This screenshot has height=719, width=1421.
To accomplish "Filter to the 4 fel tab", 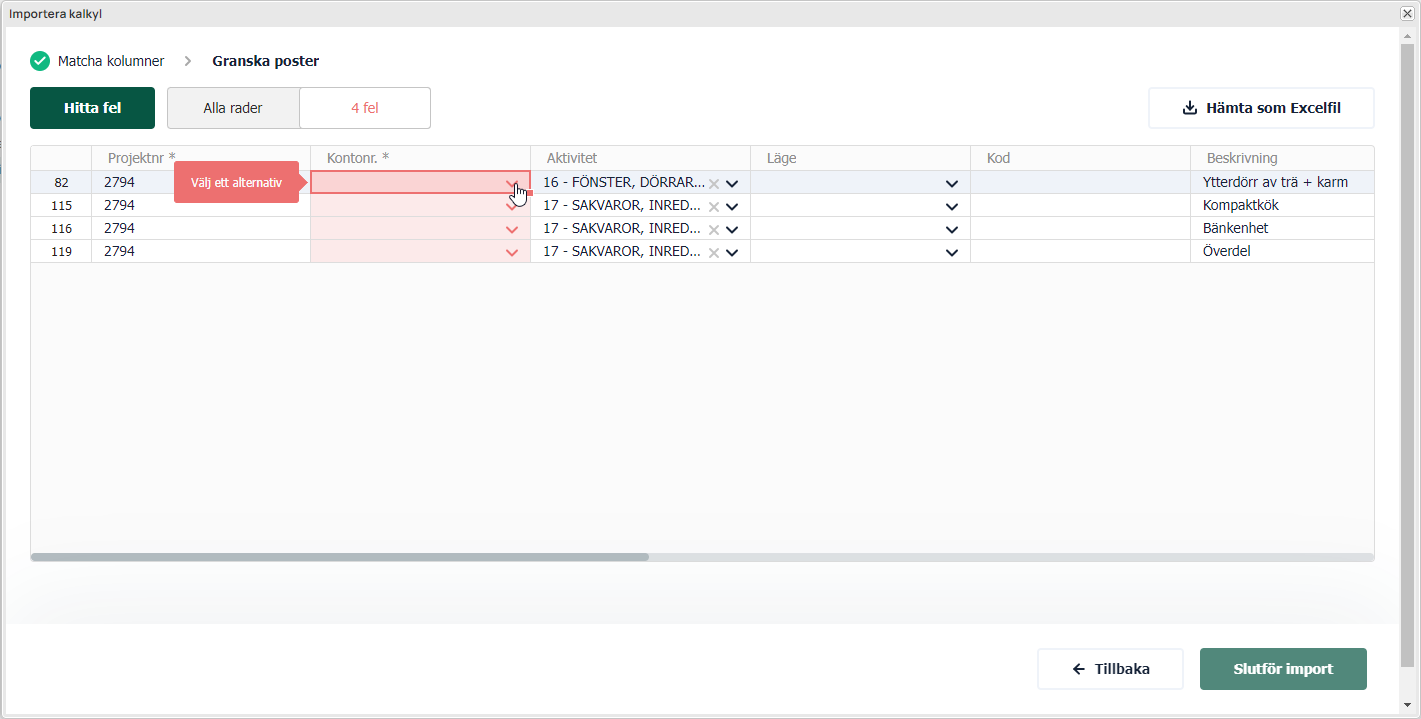I will [x=365, y=108].
